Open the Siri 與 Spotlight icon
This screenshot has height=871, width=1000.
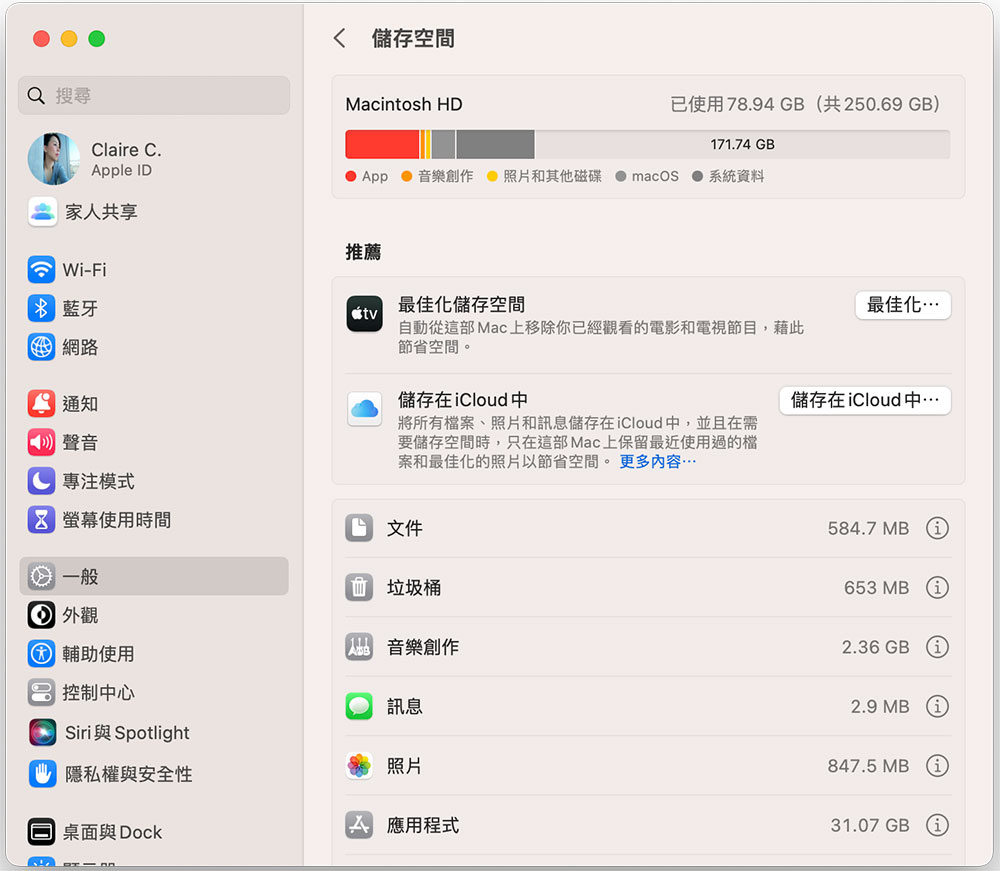pos(43,733)
